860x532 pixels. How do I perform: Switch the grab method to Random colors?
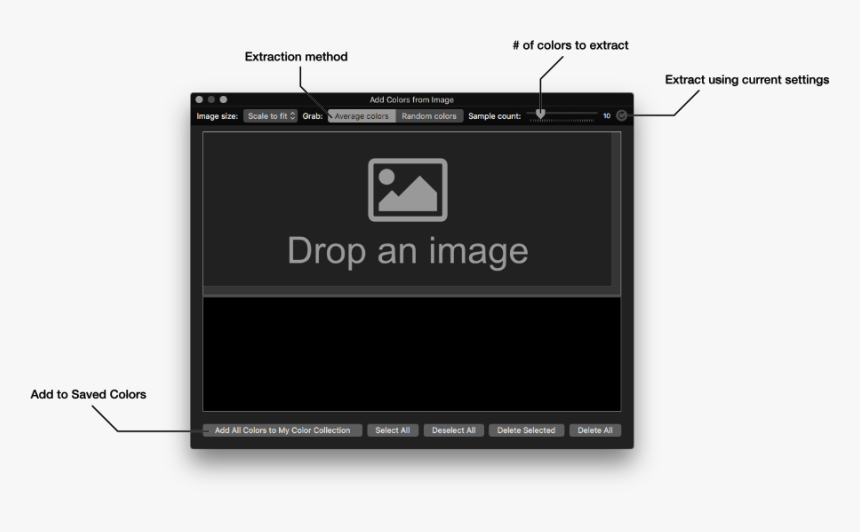click(x=429, y=116)
